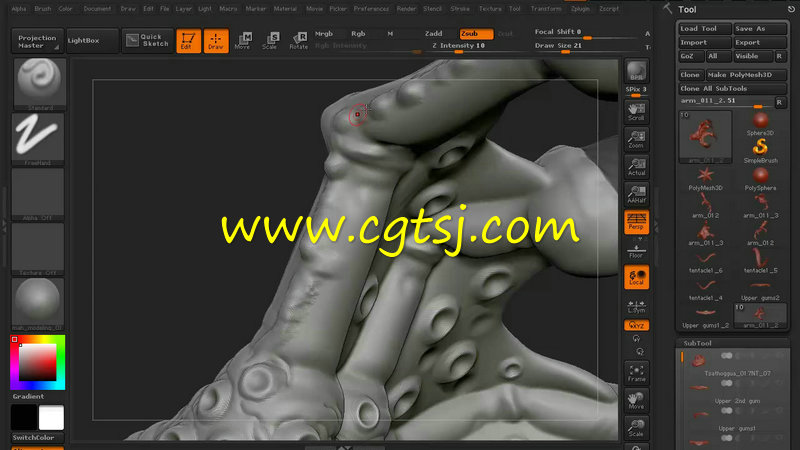The image size is (800, 450).
Task: Select the PolyMesh3D star tool
Action: pos(705,179)
